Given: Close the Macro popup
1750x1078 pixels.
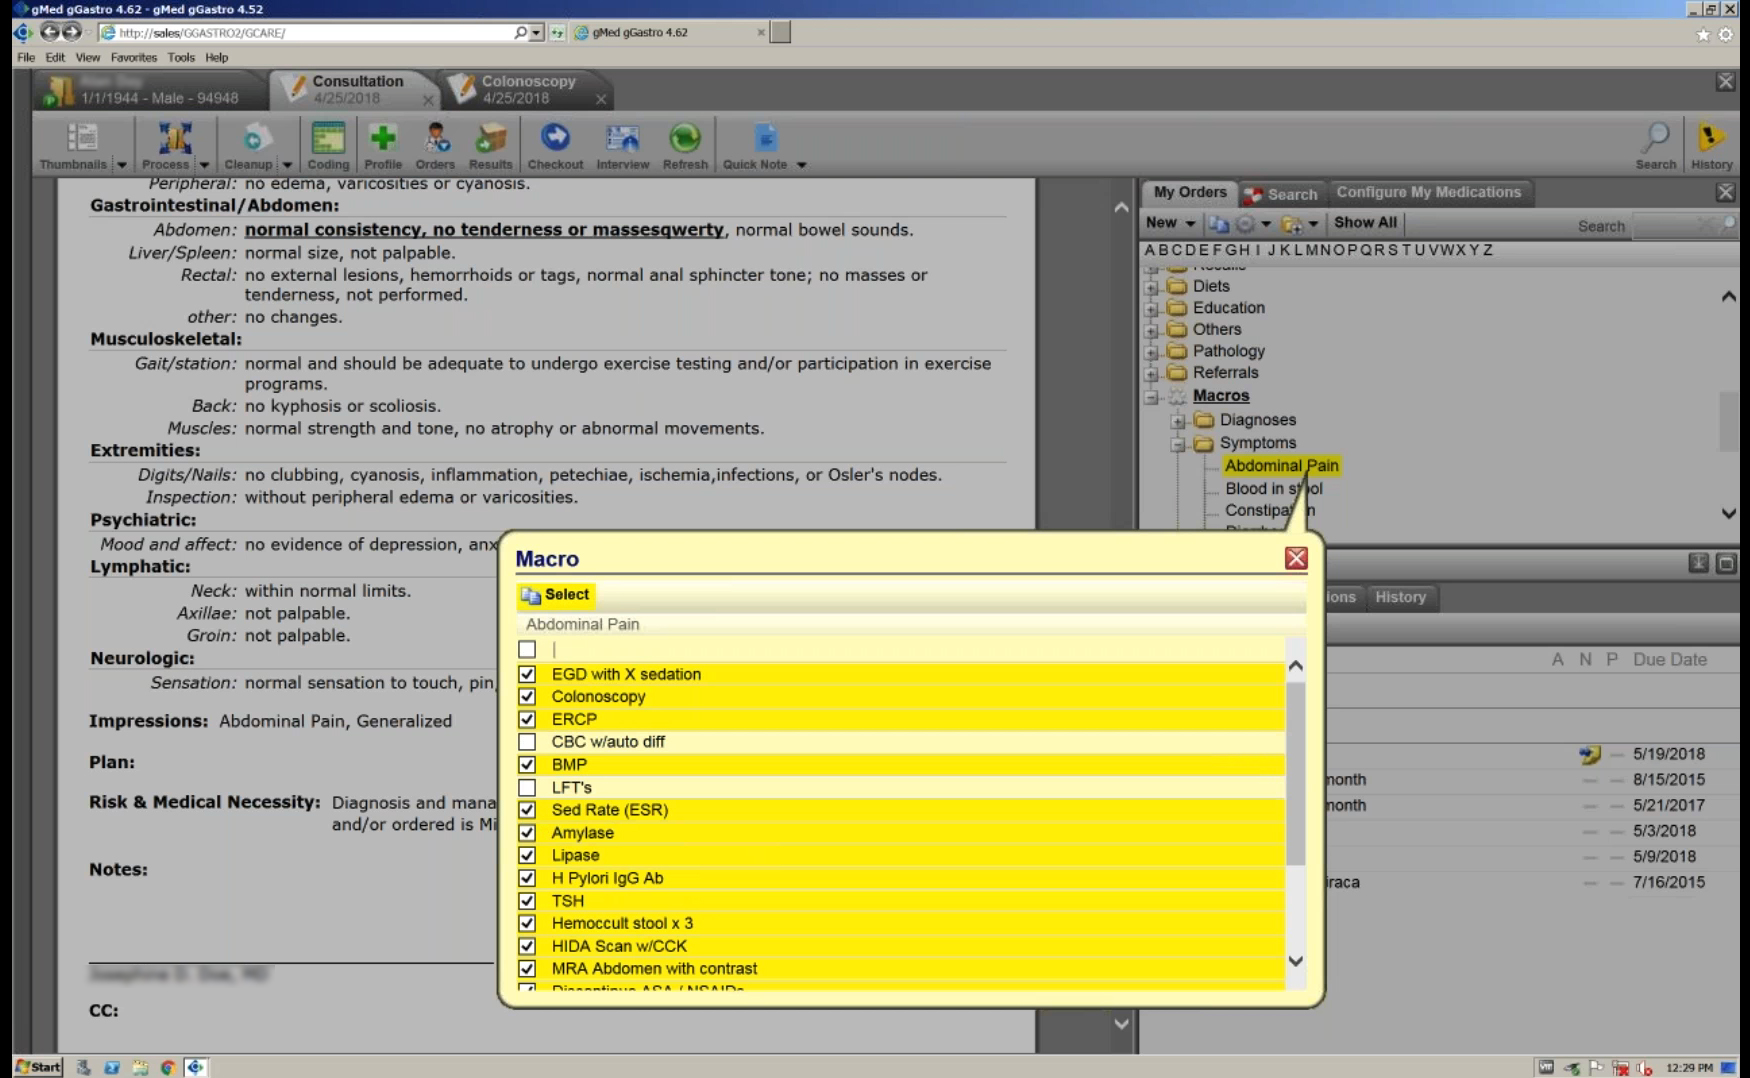Looking at the screenshot, I should 1296,558.
